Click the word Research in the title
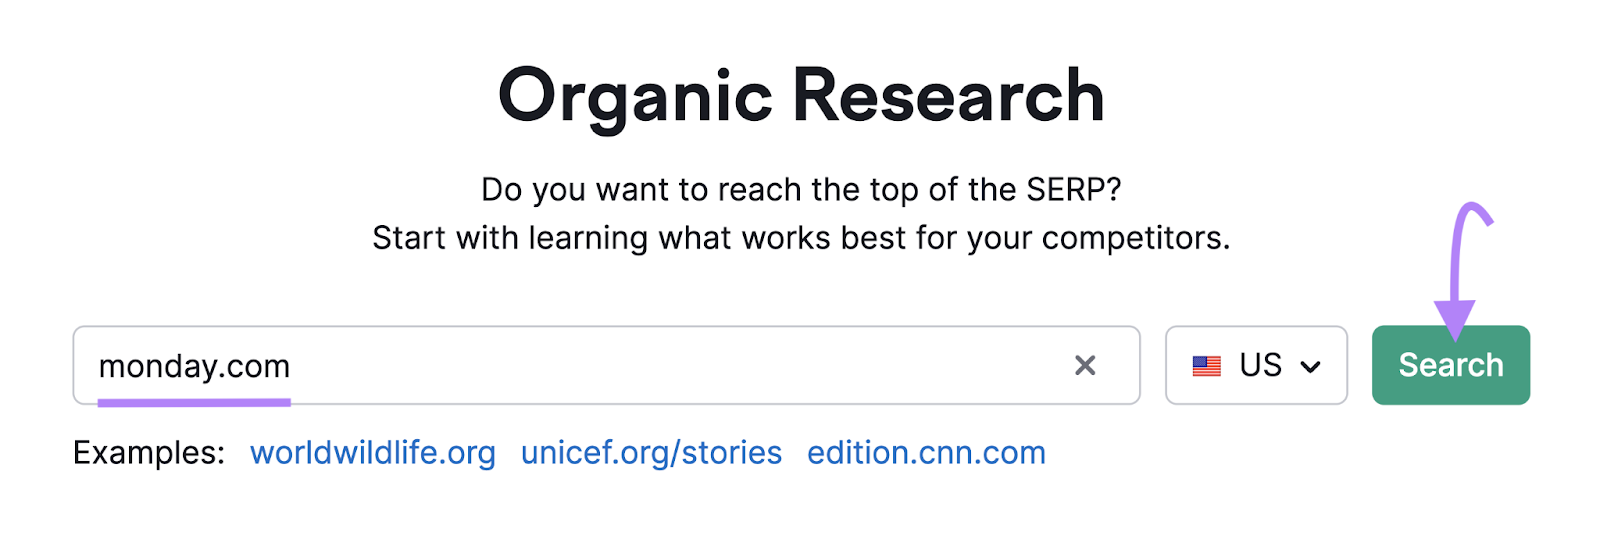Image resolution: width=1600 pixels, height=550 pixels. point(948,96)
